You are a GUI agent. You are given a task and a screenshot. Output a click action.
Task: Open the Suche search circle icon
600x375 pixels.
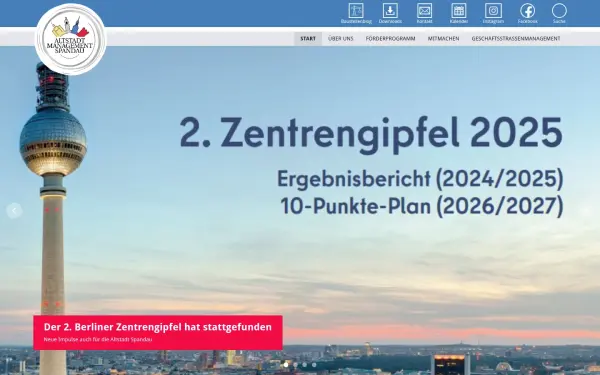click(559, 11)
